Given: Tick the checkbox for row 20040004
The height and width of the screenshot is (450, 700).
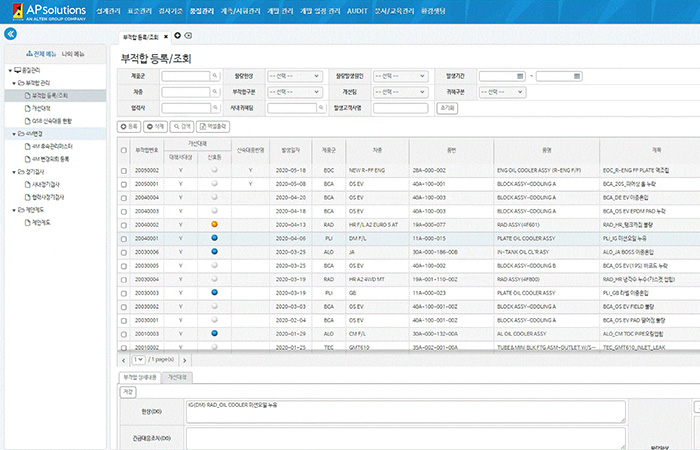Looking at the screenshot, I should point(124,198).
